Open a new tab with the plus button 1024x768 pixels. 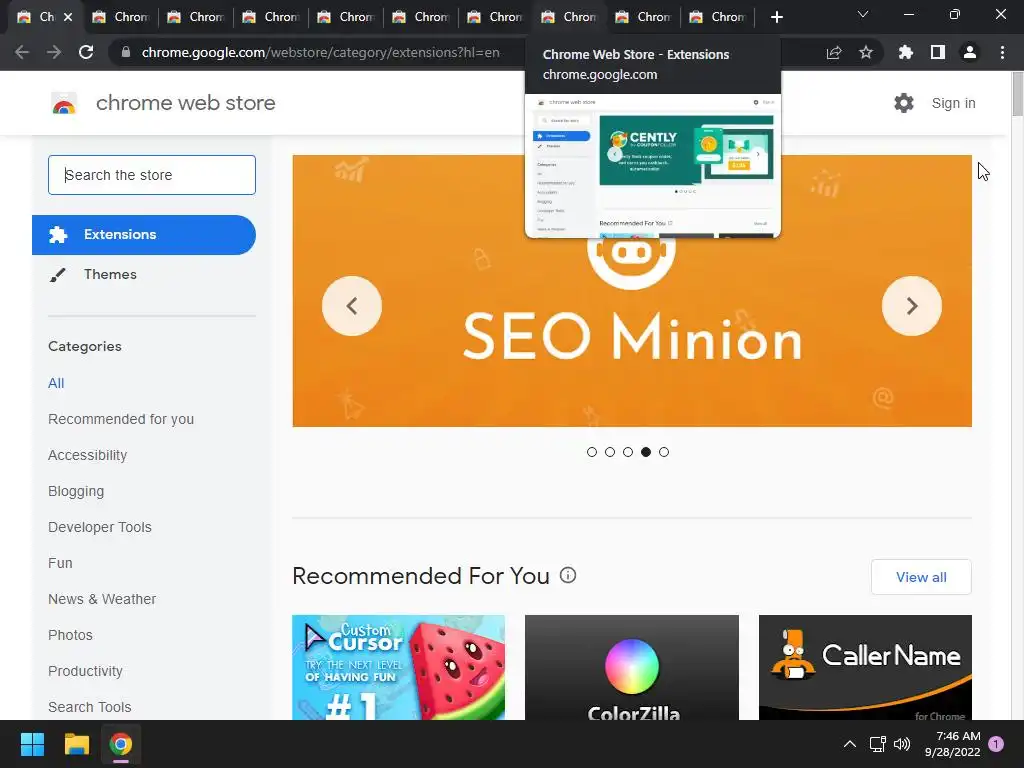pos(776,17)
